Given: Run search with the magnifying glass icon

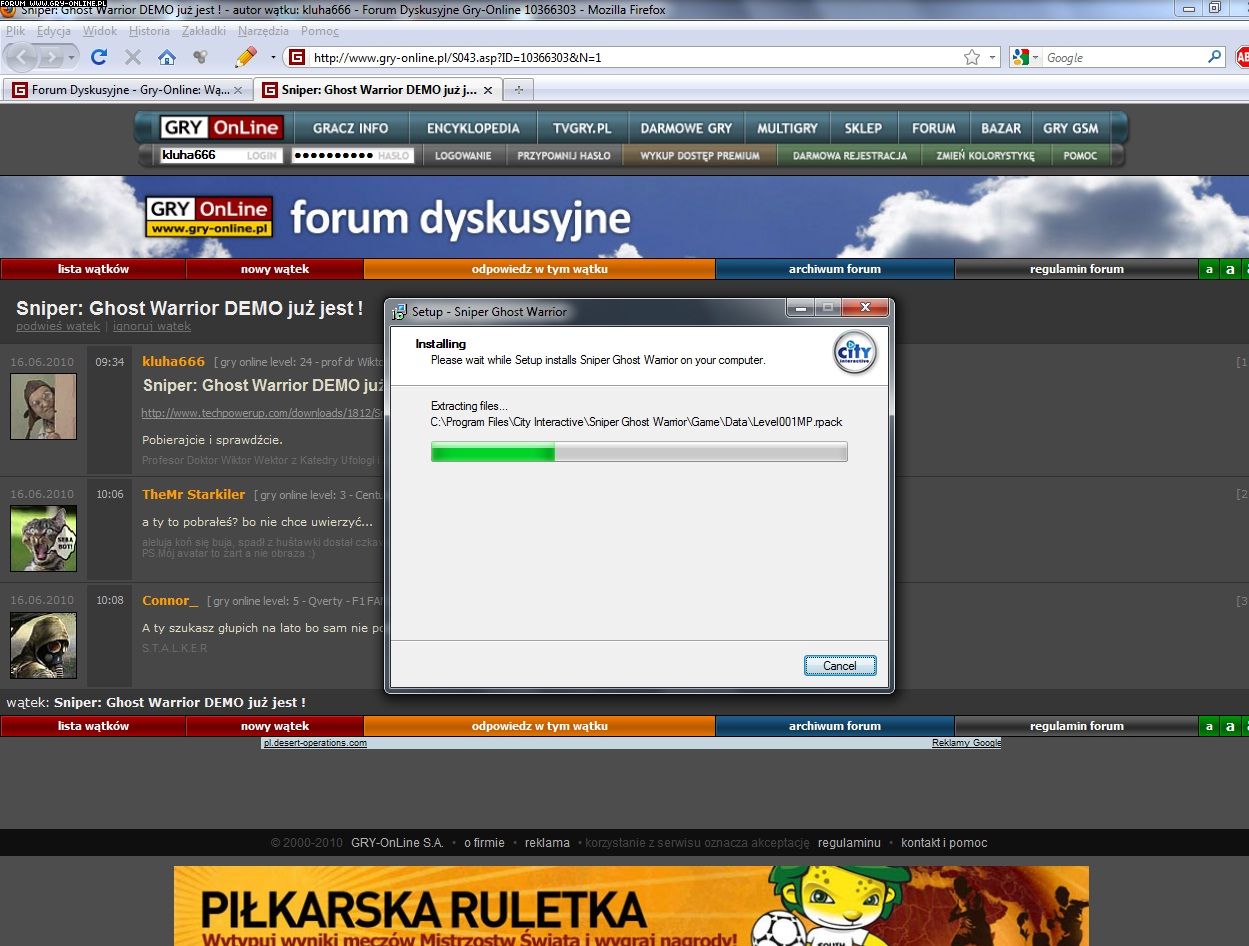Looking at the screenshot, I should click(1215, 57).
